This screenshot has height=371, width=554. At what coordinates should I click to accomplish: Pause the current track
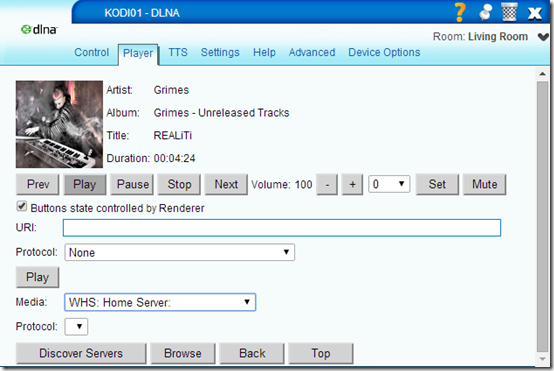tap(132, 184)
